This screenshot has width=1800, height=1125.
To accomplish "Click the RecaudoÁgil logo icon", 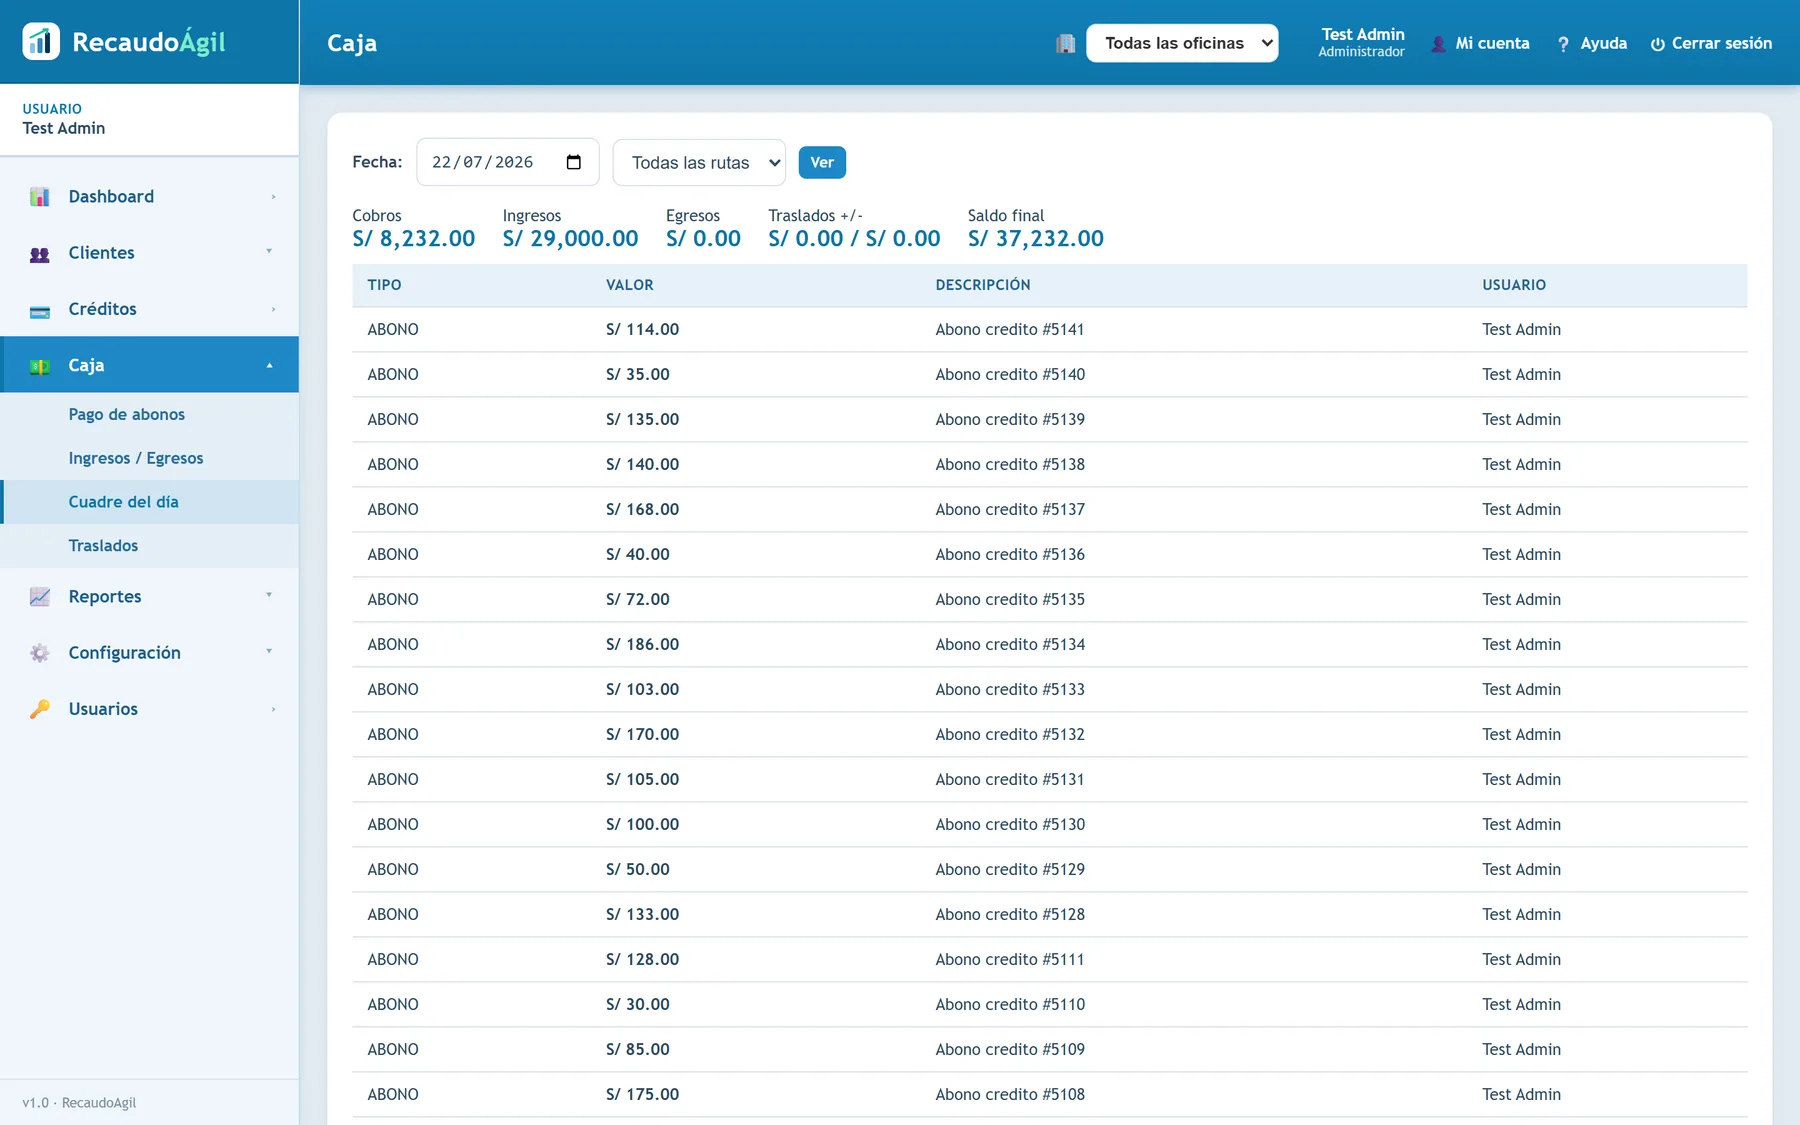I will click(x=41, y=42).
